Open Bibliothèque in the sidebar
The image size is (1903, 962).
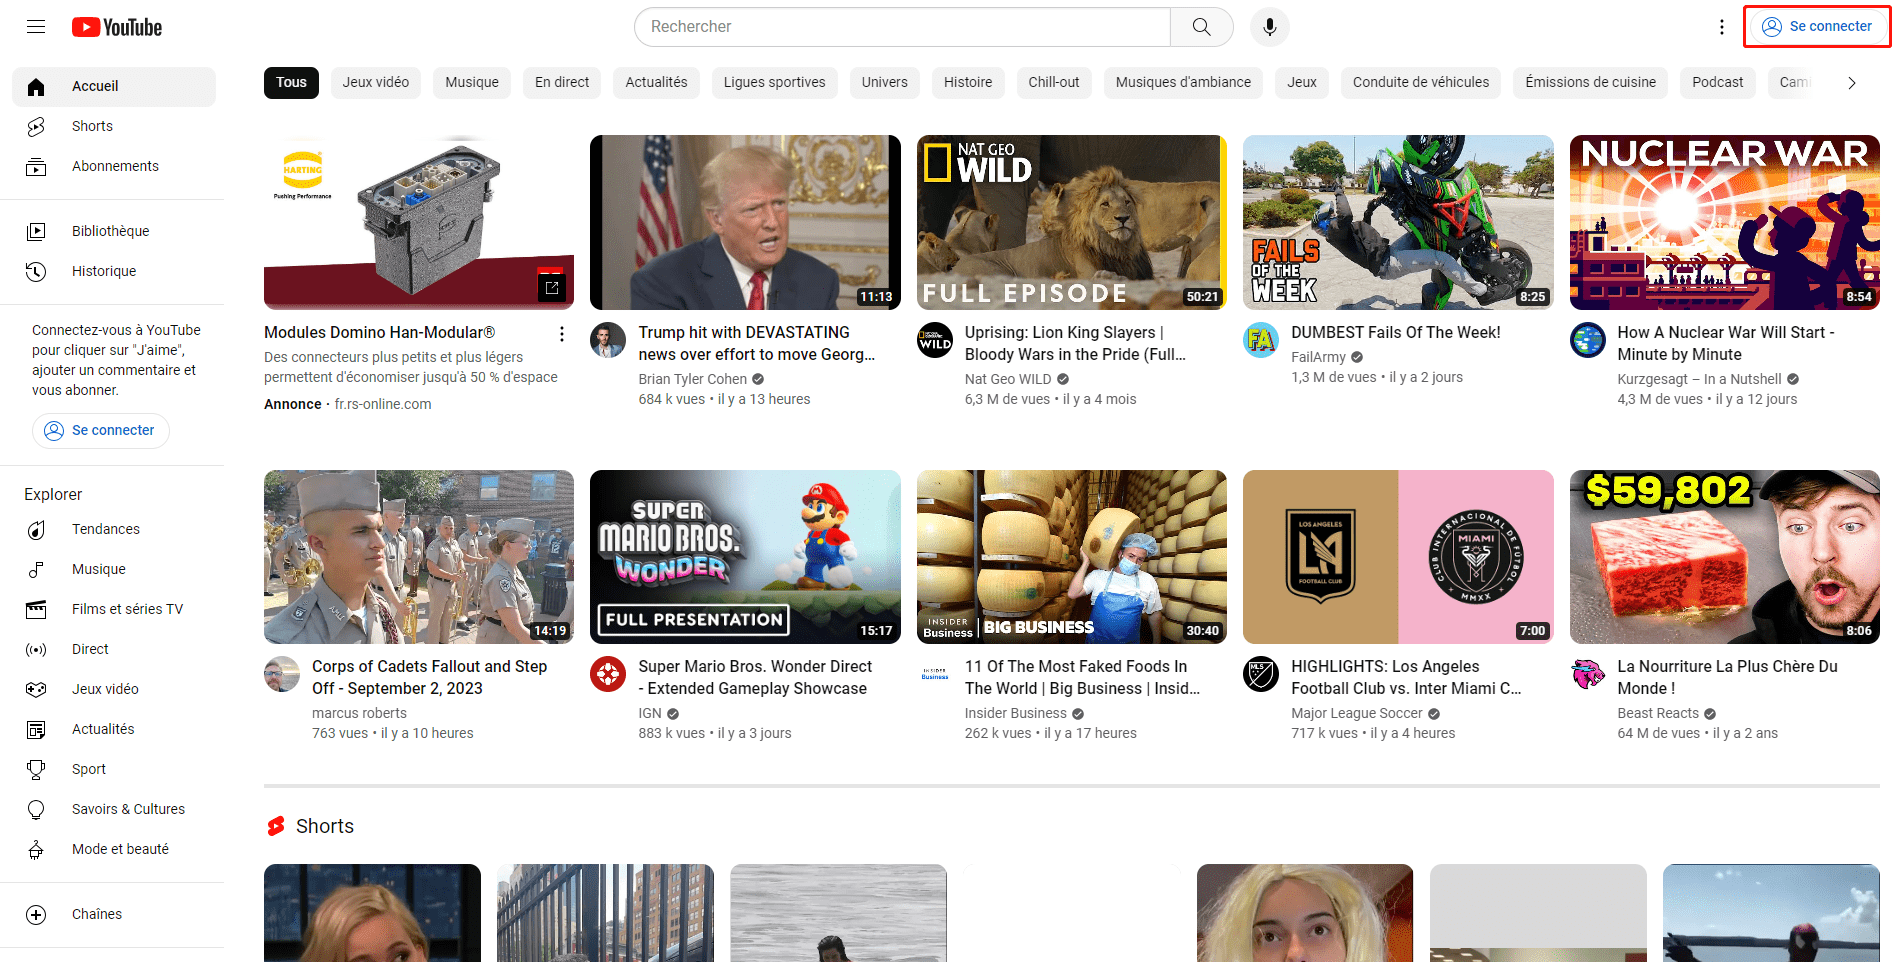[114, 232]
